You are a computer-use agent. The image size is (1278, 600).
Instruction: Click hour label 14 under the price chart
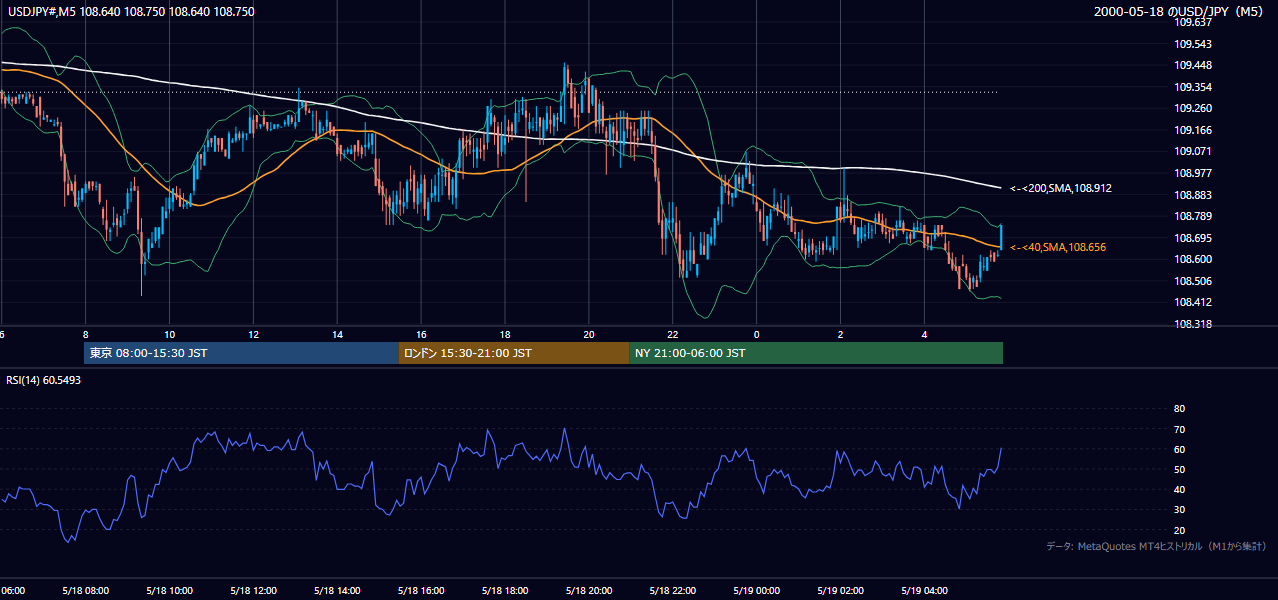tap(338, 334)
